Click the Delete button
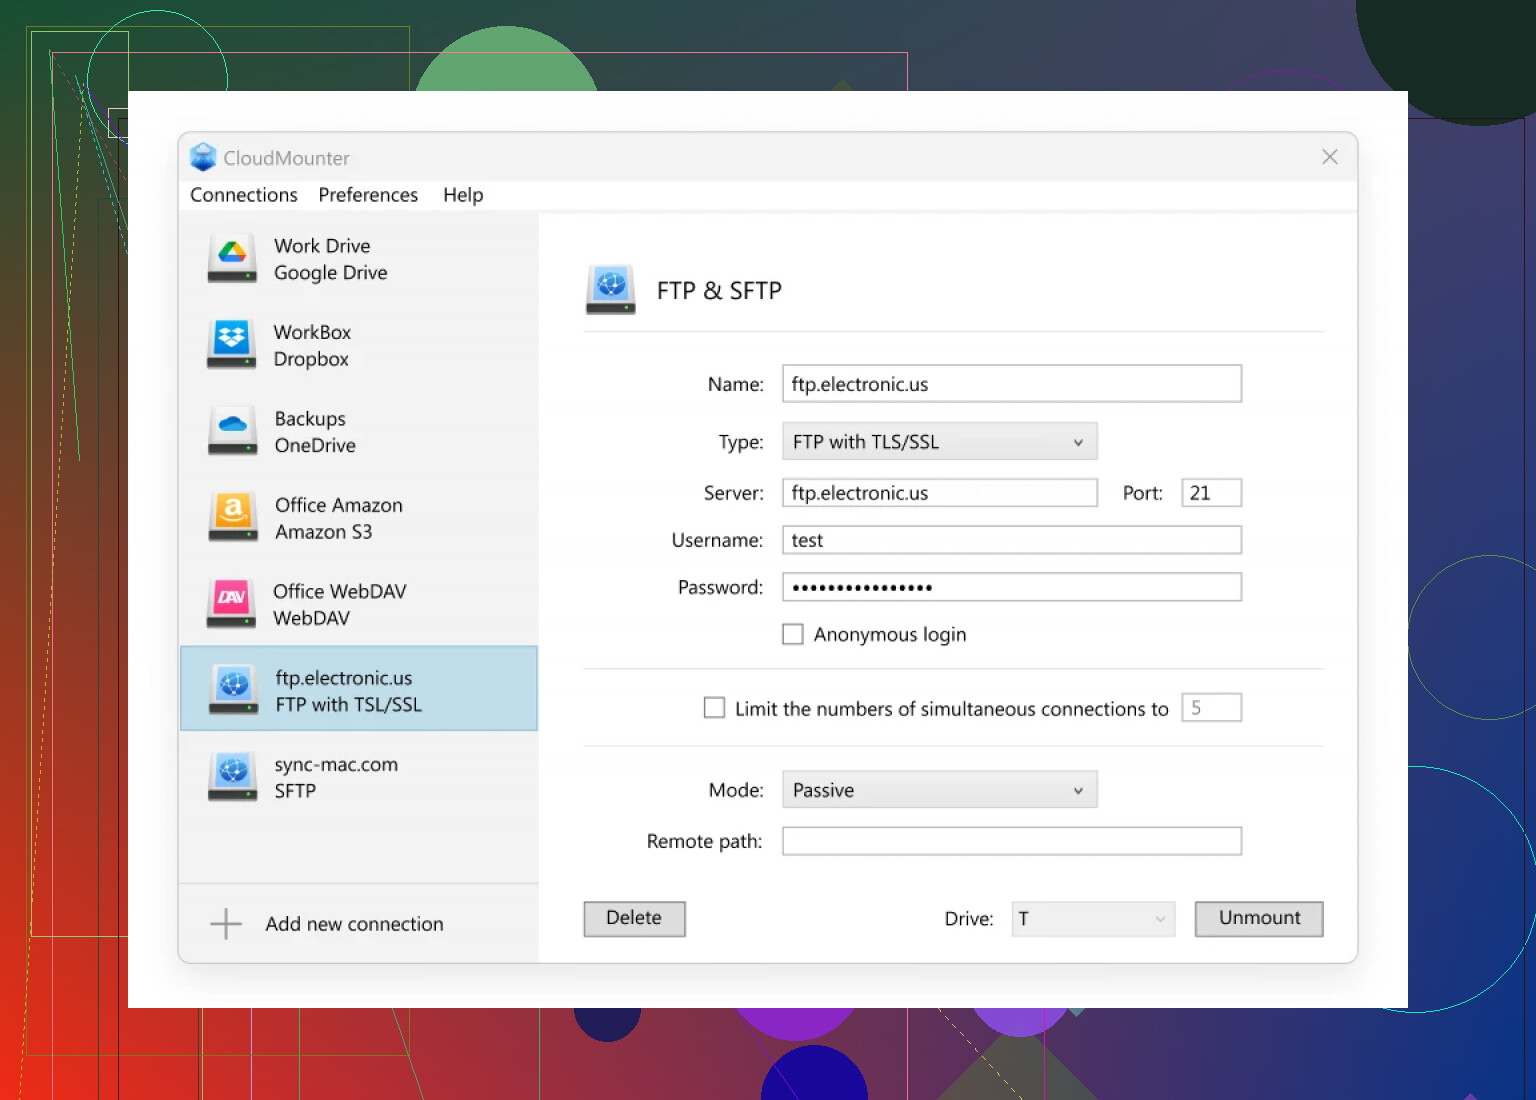This screenshot has height=1100, width=1536. coord(634,919)
